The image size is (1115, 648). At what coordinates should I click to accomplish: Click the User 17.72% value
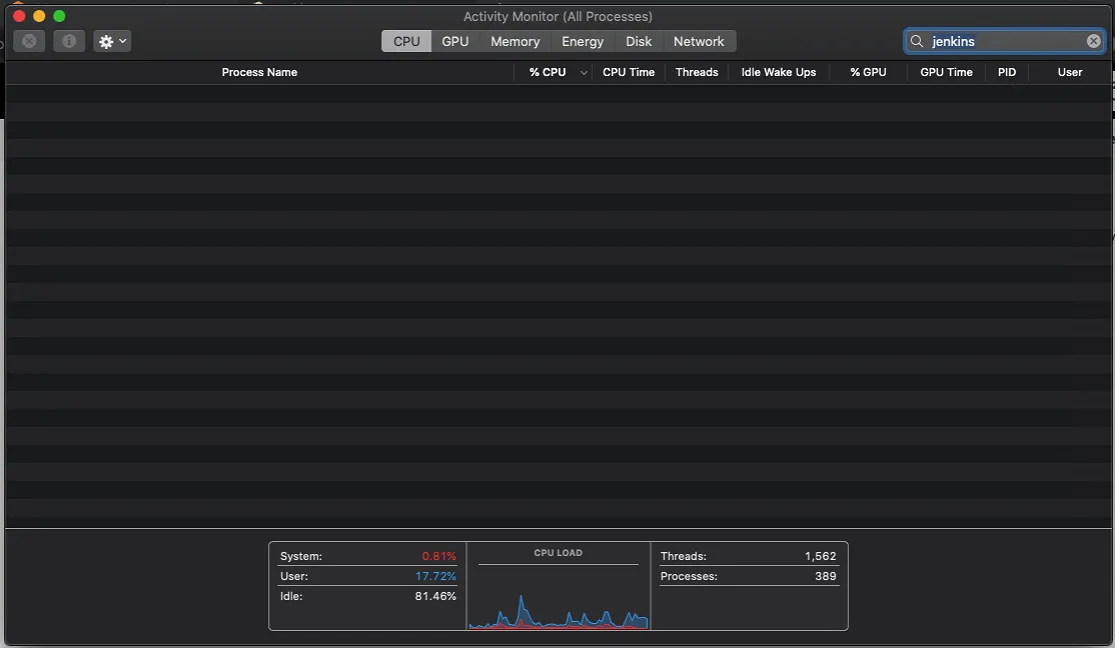click(436, 576)
